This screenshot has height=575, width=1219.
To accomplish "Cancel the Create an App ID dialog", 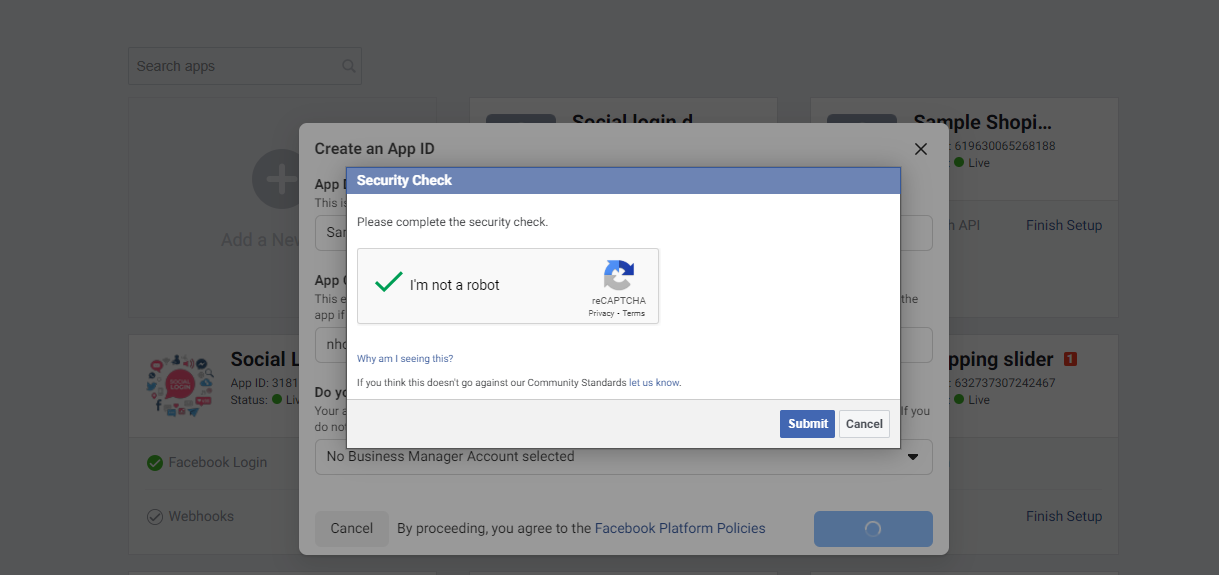I will point(352,528).
